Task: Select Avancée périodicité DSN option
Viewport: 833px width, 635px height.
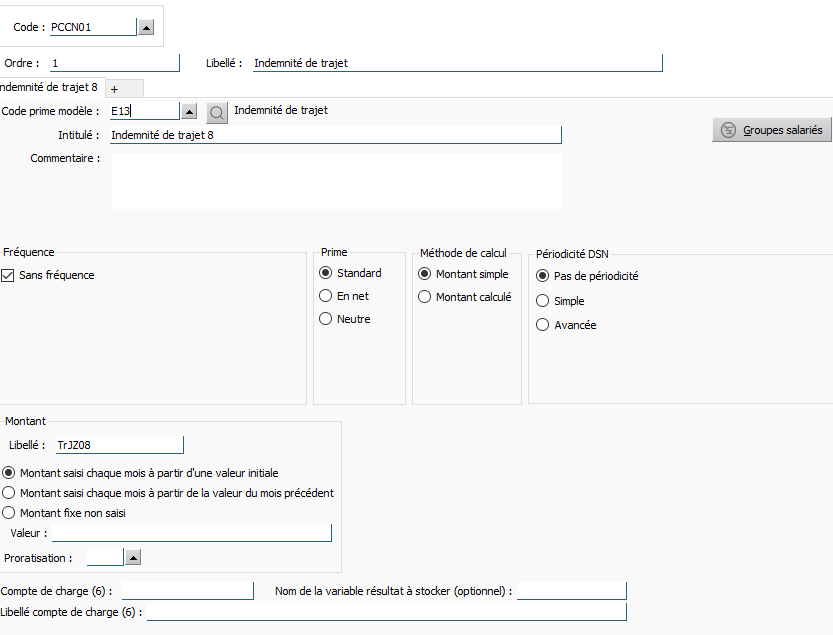Action: coord(542,325)
